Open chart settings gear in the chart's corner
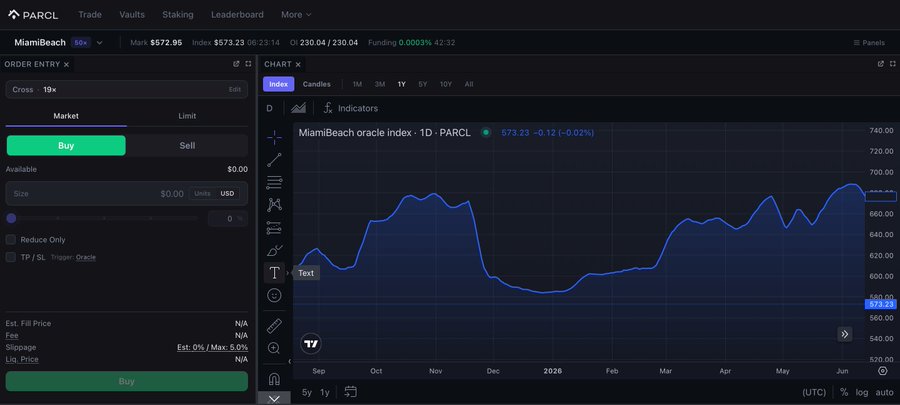 pyautogui.click(x=883, y=371)
